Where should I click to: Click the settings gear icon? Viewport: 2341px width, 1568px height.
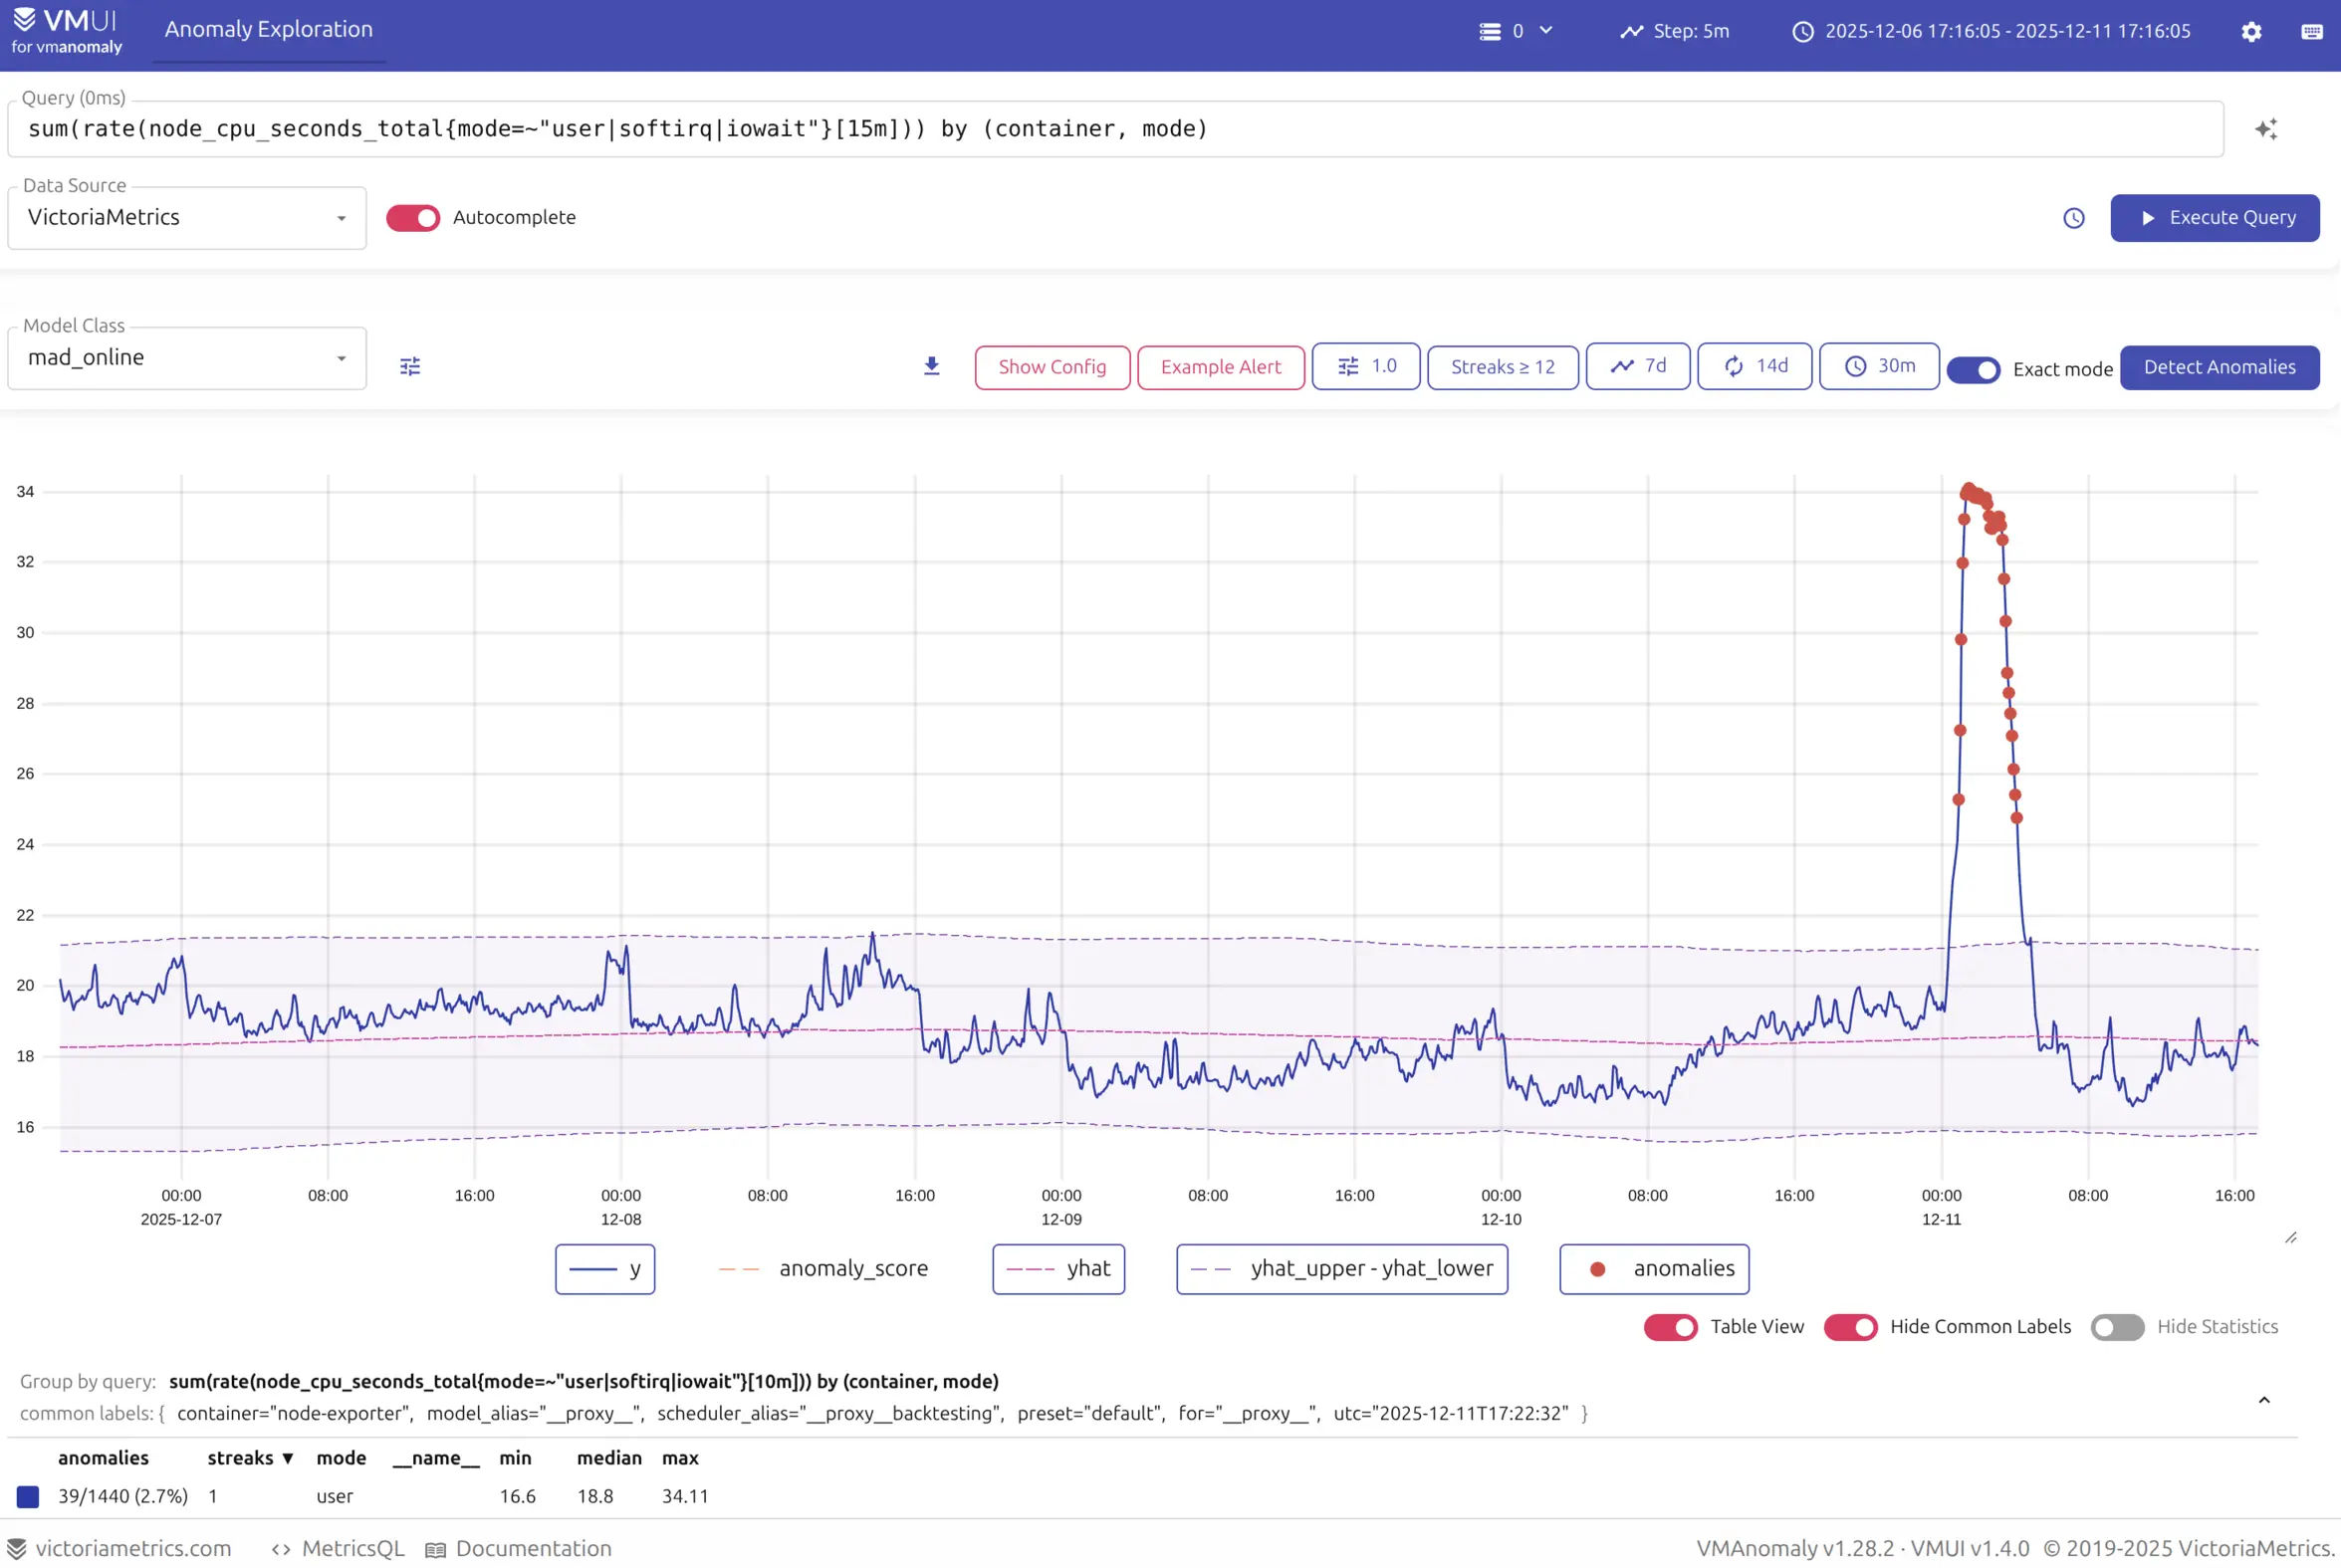point(2251,32)
